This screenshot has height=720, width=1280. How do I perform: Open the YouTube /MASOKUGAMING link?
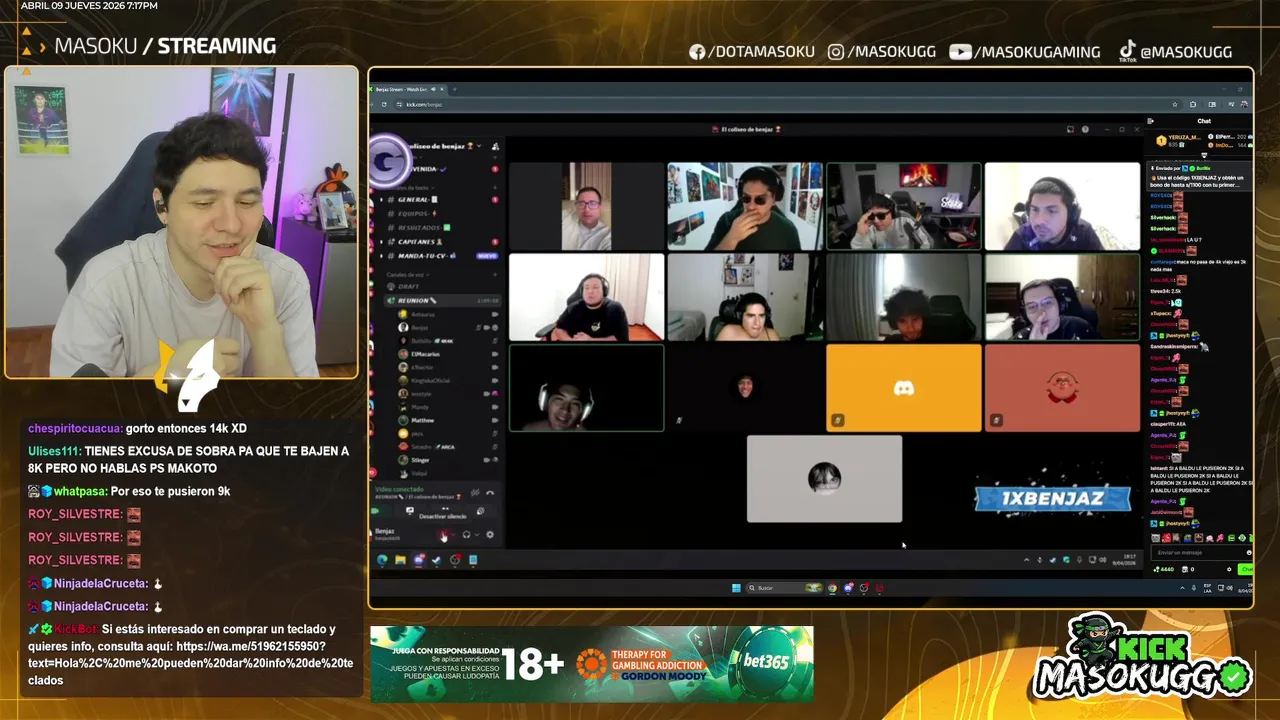pyautogui.click(x=1025, y=51)
